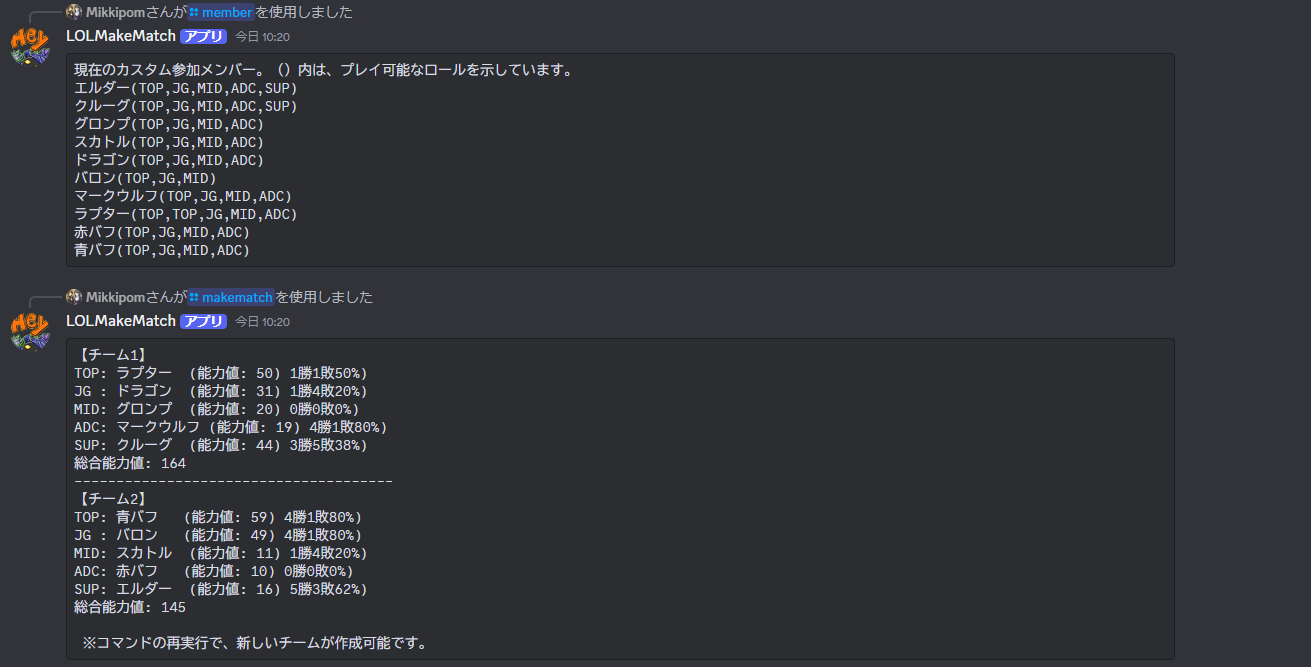
Task: Click Mikkipom's avatar in the makematch reply header
Action: pyautogui.click(x=74, y=297)
